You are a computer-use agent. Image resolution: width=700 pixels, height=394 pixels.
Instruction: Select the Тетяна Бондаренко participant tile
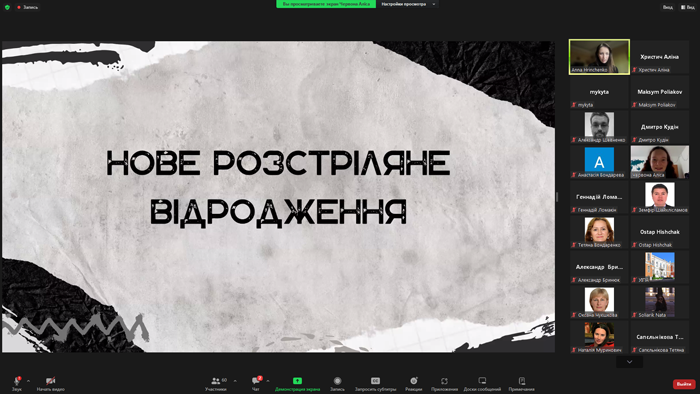[599, 232]
